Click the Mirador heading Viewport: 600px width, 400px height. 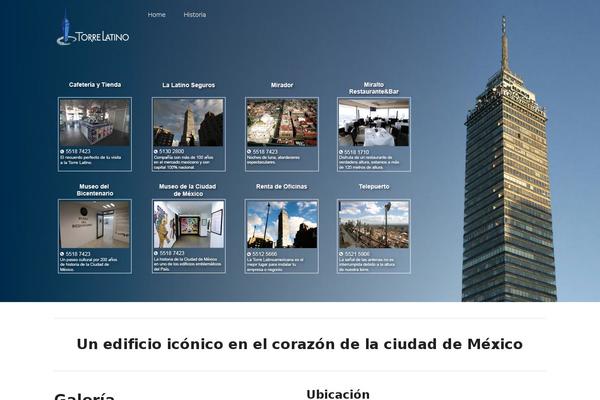click(282, 85)
